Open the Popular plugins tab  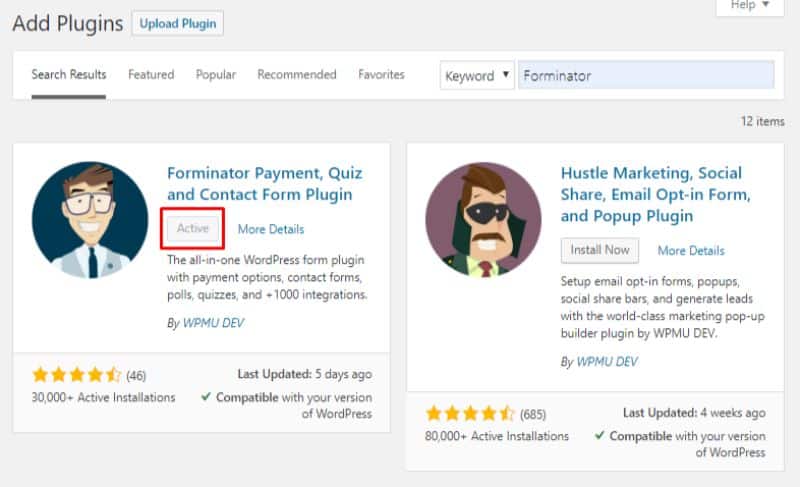216,74
